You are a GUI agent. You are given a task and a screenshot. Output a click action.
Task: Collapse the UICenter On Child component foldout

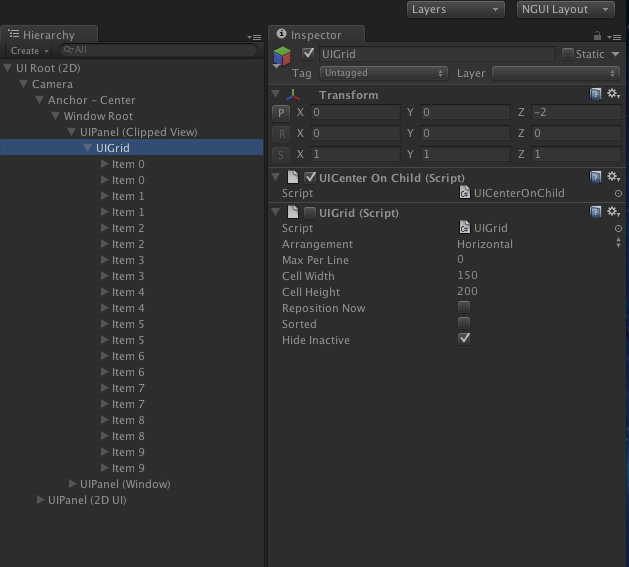tap(276, 177)
